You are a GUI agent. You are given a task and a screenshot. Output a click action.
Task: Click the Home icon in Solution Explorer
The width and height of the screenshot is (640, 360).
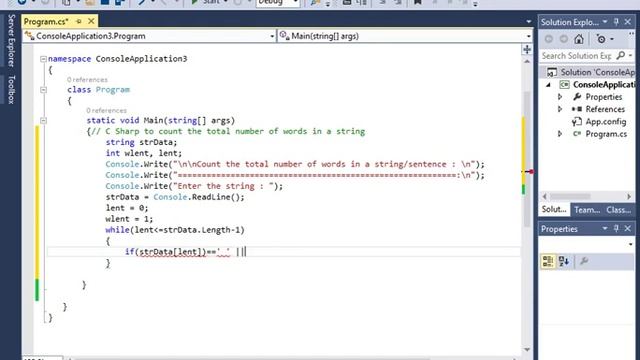pos(578,39)
